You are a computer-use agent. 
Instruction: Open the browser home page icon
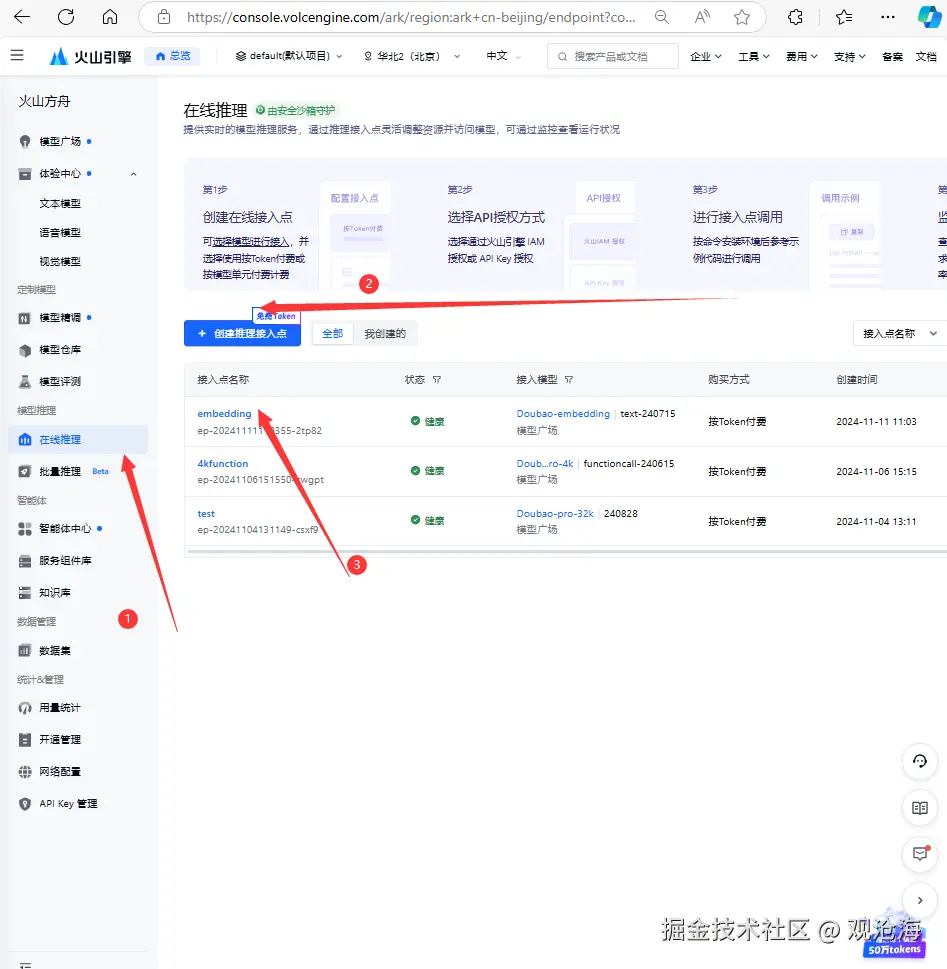click(x=110, y=17)
